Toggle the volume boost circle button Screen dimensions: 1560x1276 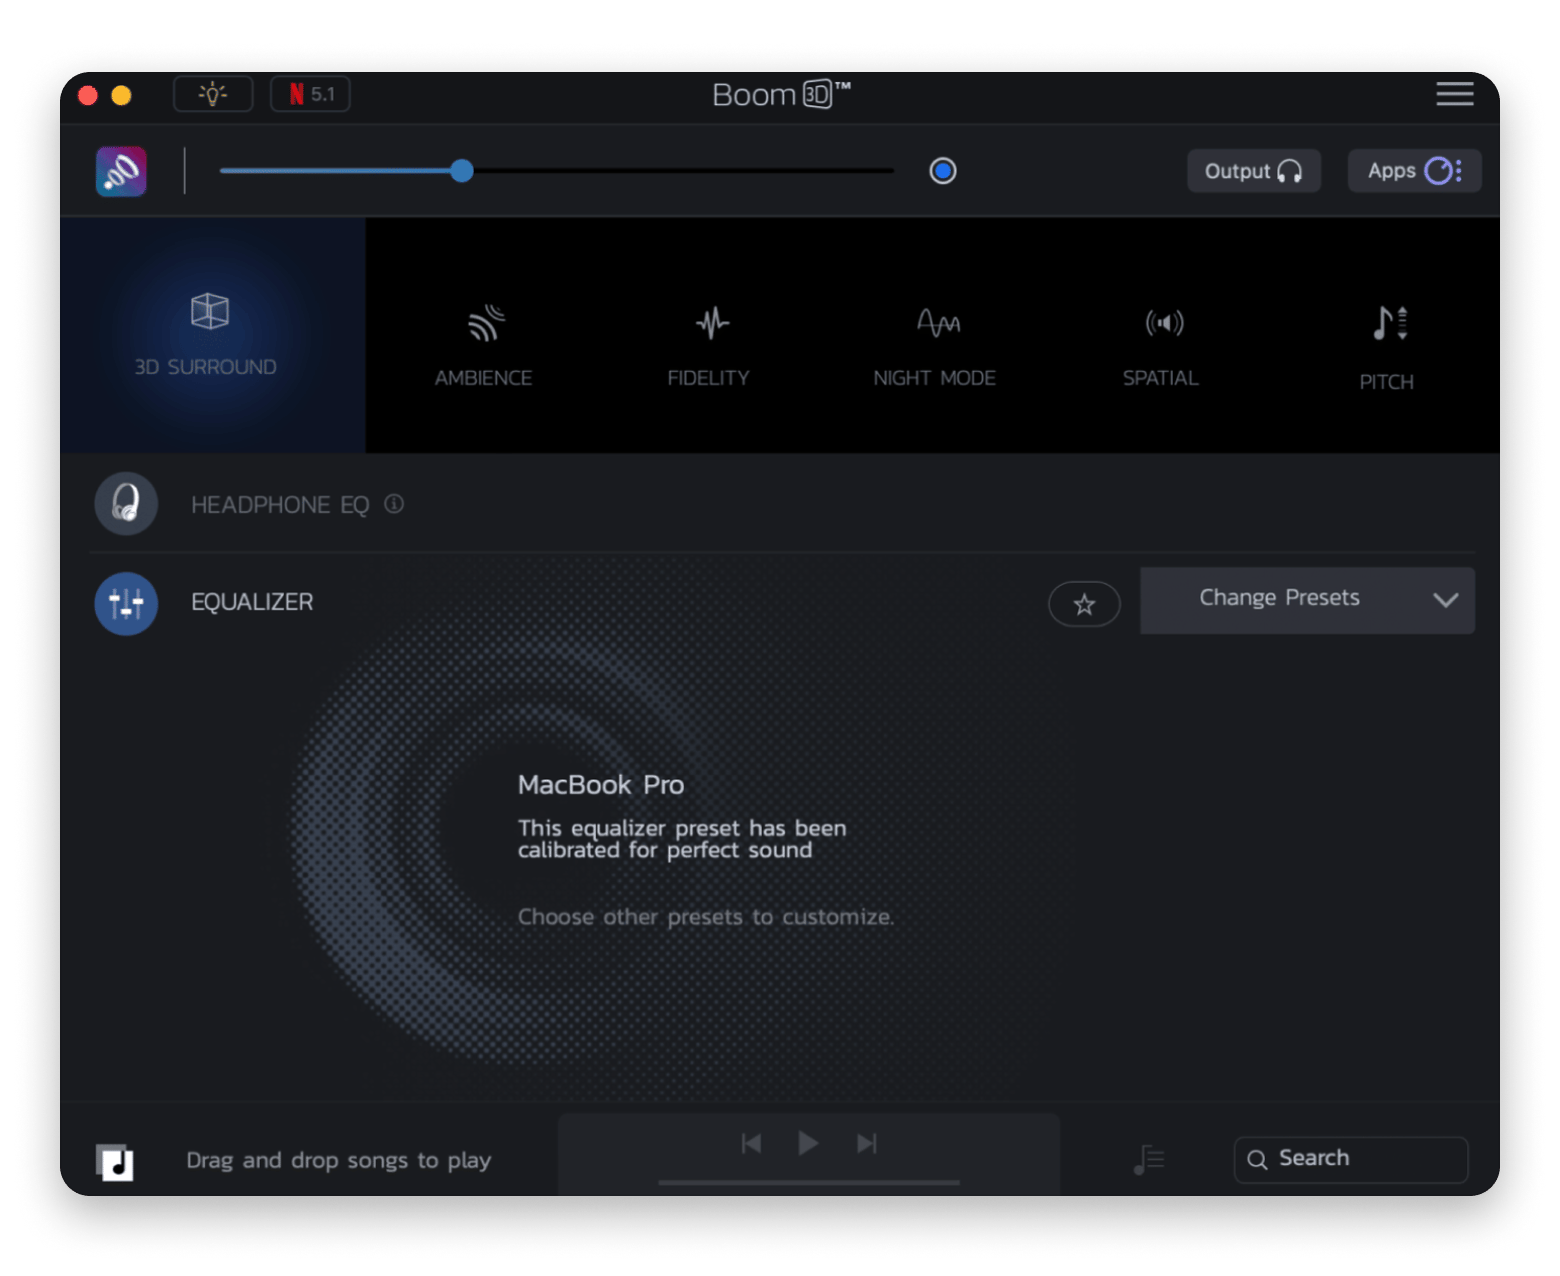pyautogui.click(x=942, y=171)
